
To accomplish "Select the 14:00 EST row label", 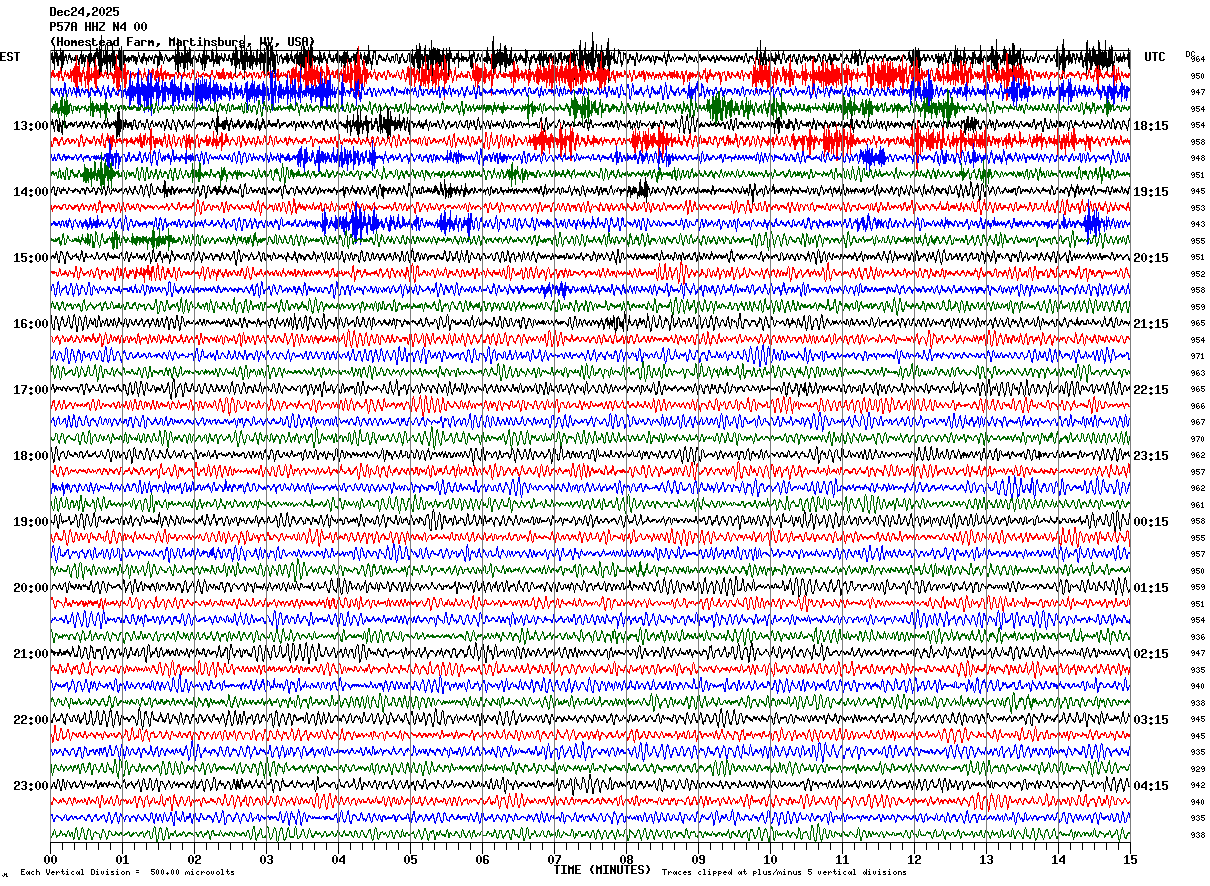I will [31, 191].
